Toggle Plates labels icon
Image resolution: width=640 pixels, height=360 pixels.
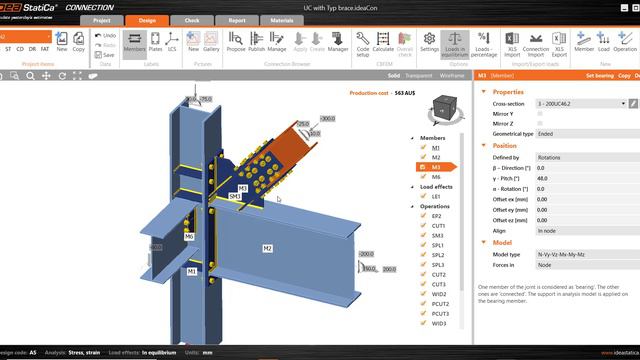pyautogui.click(x=155, y=42)
